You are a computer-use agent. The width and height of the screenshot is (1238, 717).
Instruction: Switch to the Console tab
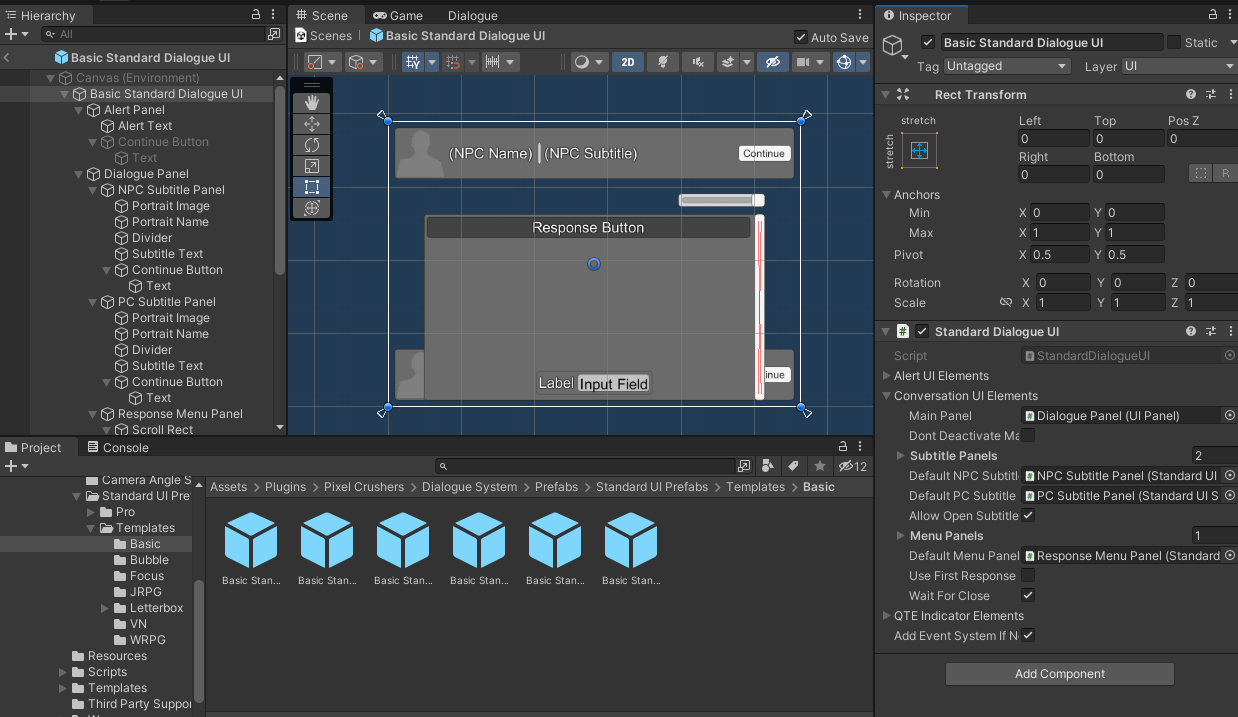click(118, 448)
